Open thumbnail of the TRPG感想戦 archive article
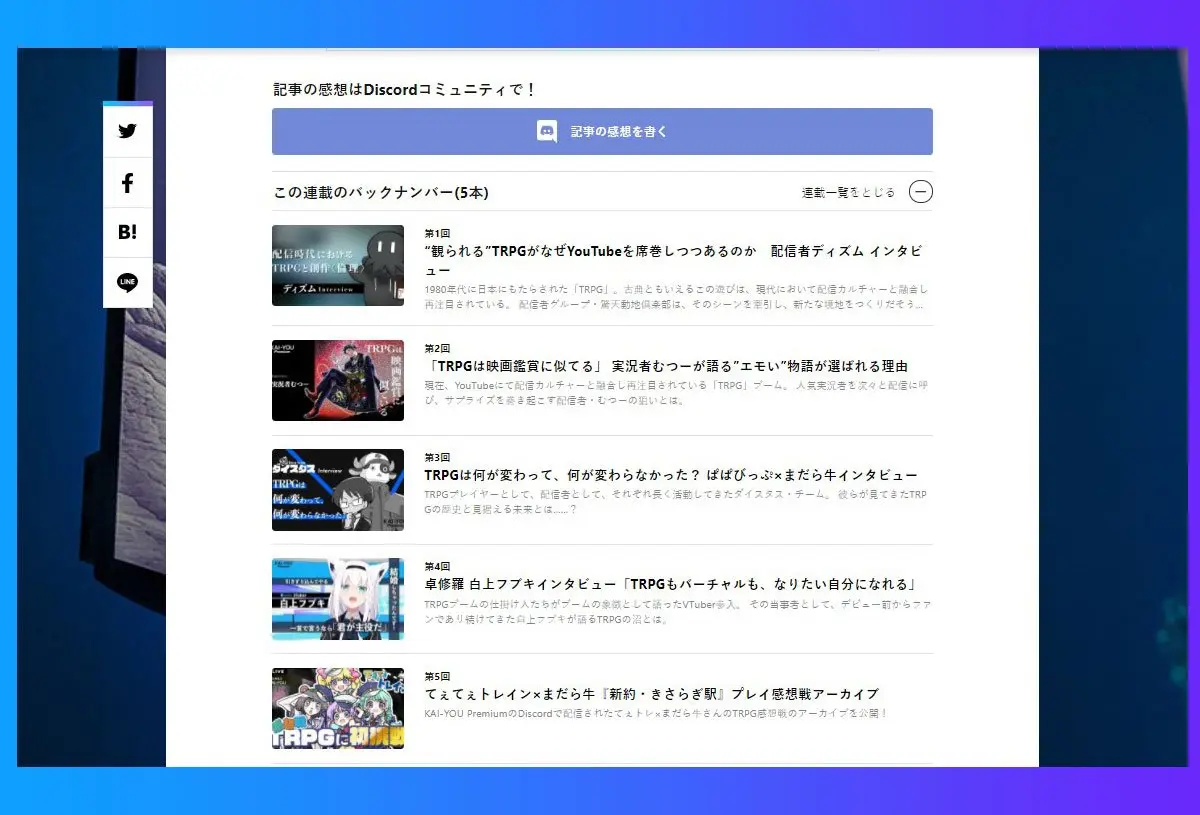Viewport: 1200px width, 815px height. click(338, 708)
